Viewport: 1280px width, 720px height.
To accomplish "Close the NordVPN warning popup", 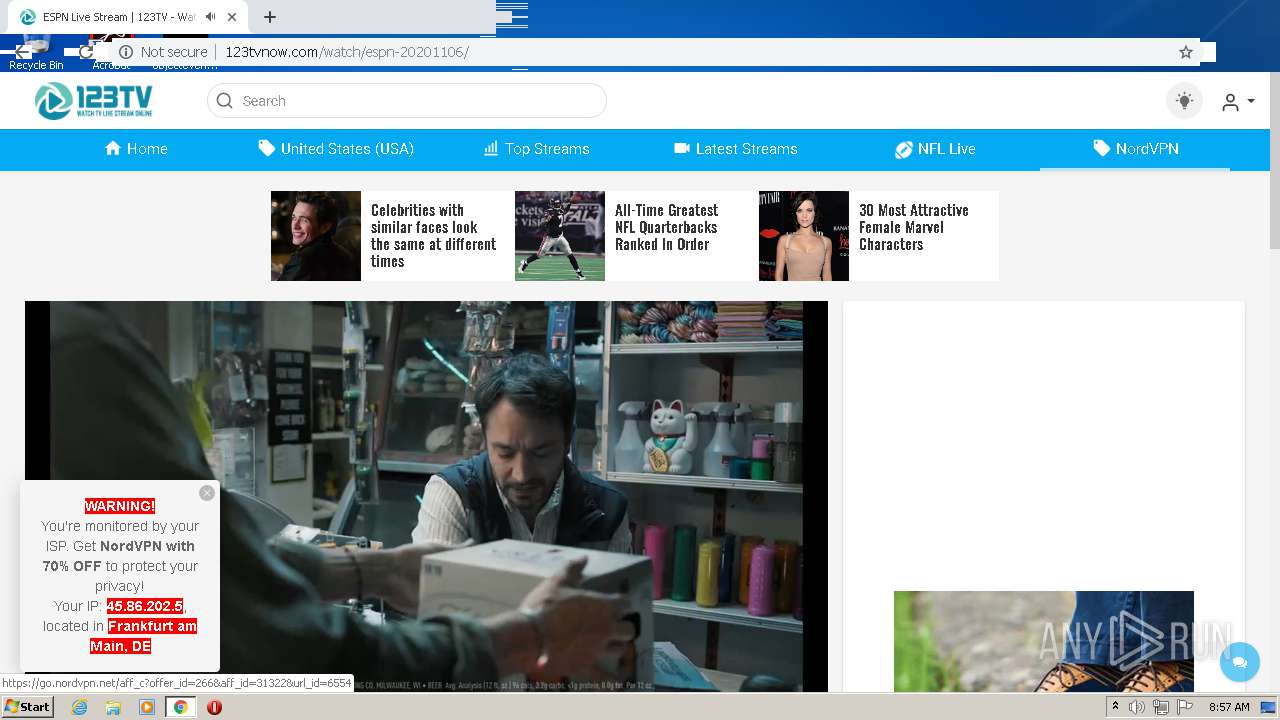I will [207, 493].
